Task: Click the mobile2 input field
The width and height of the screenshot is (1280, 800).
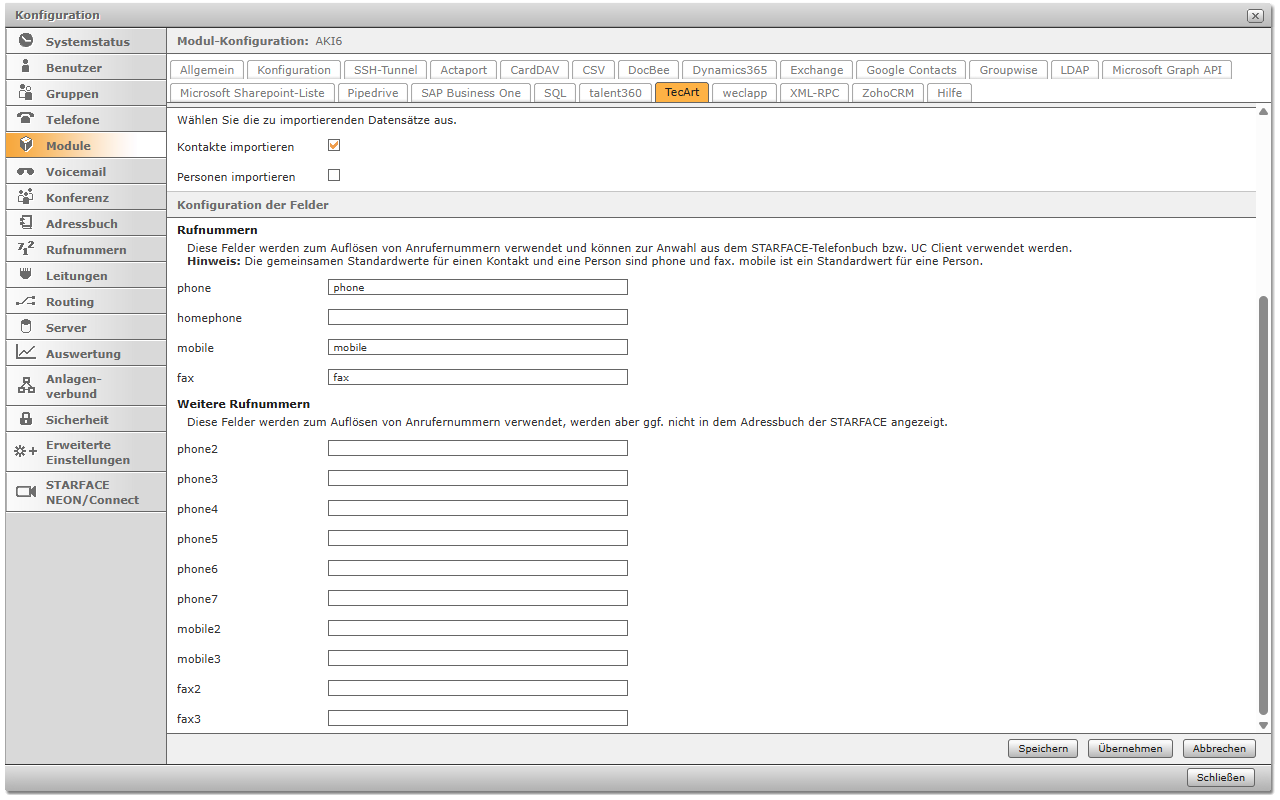Action: tap(478, 628)
